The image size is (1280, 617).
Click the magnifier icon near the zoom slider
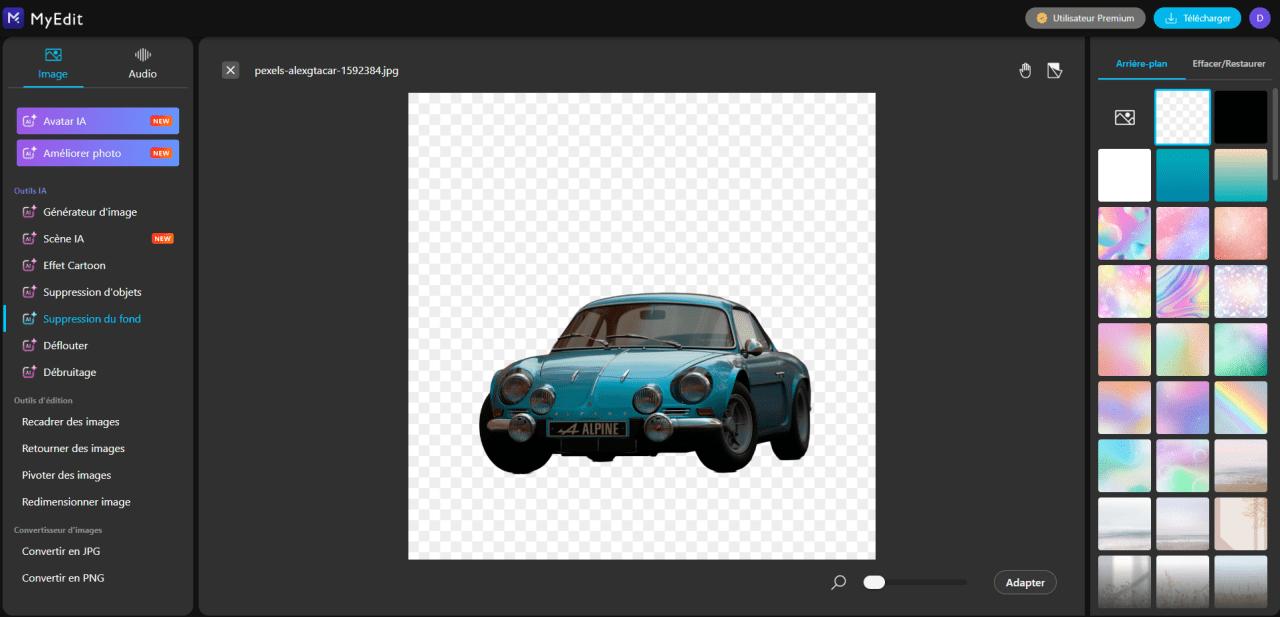point(838,582)
